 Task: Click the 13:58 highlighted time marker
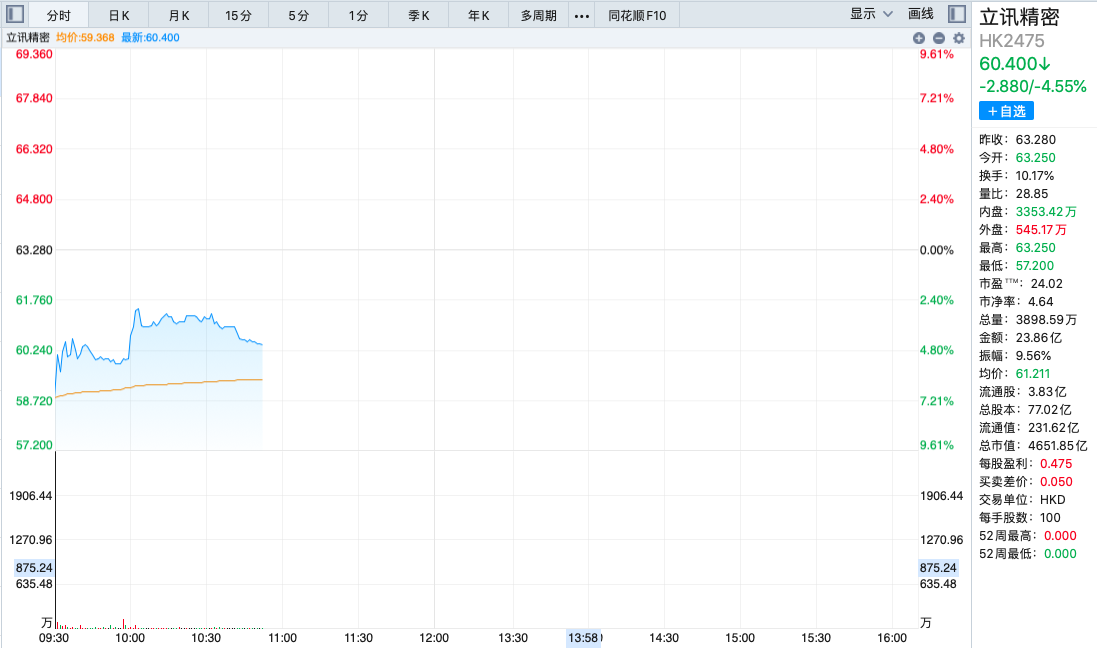583,638
